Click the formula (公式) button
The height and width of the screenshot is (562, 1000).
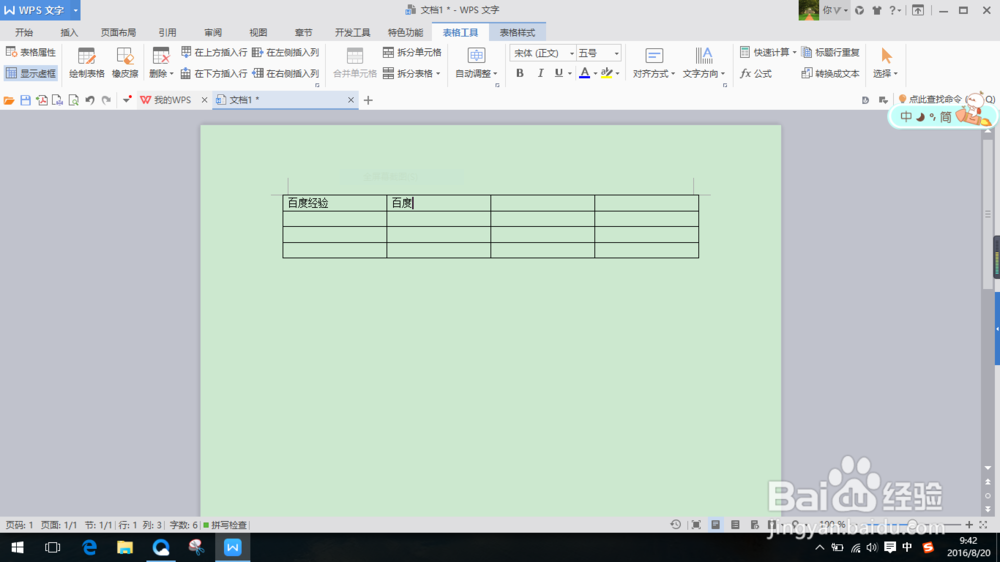coord(756,73)
